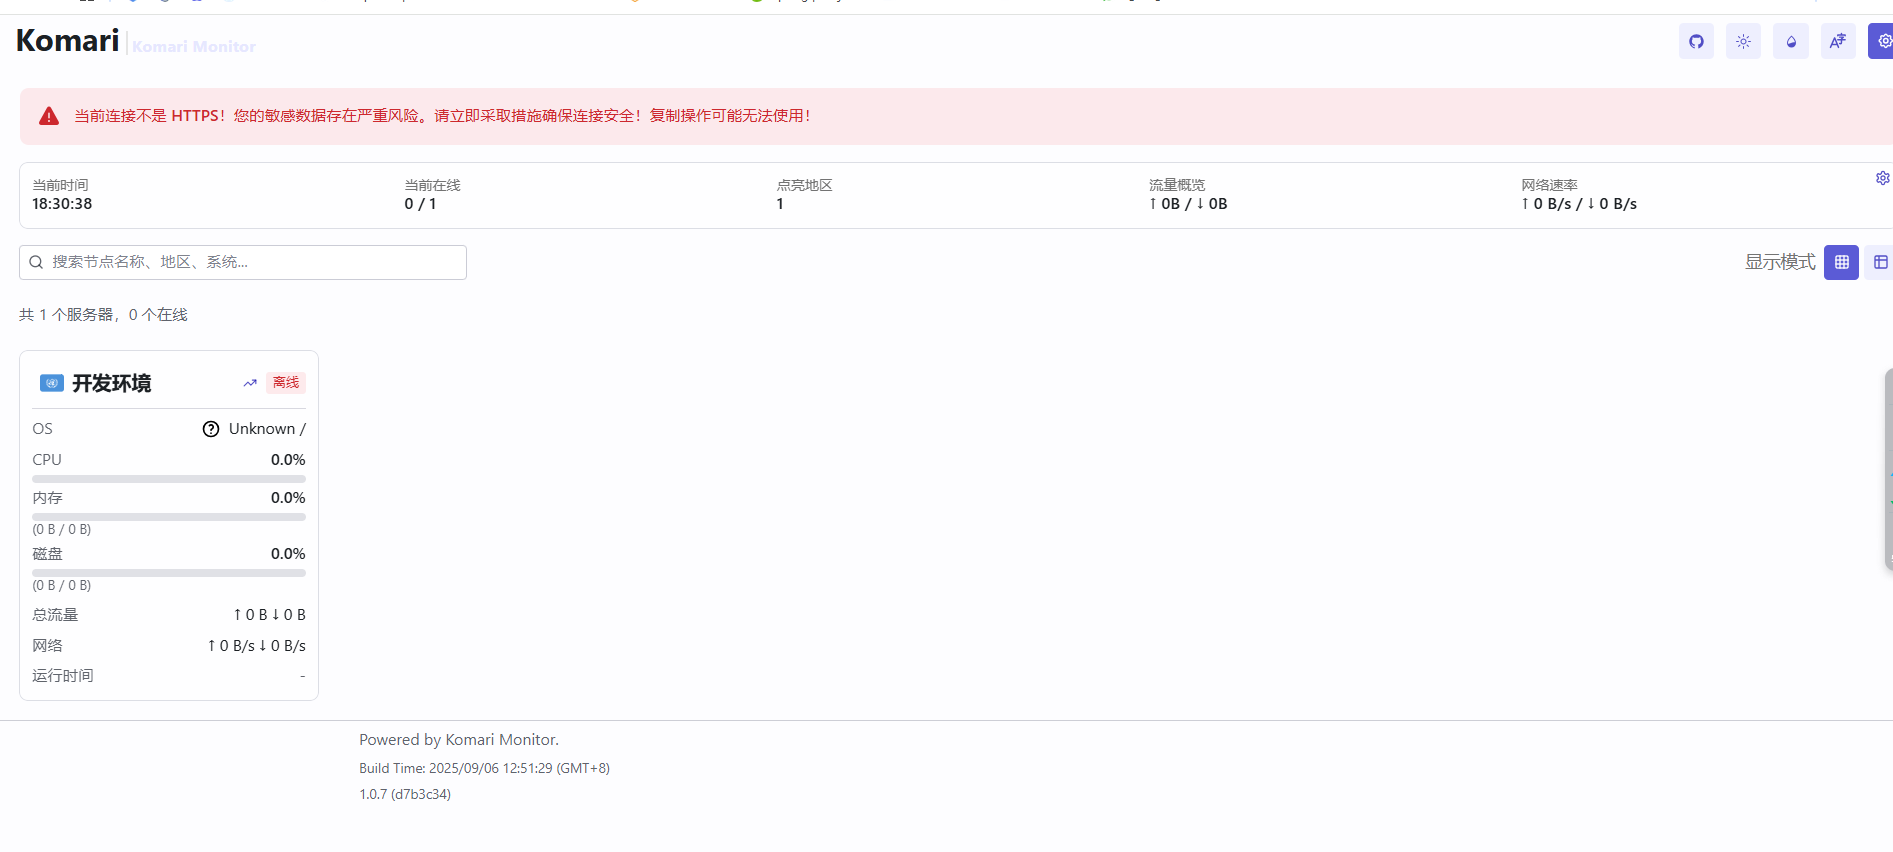This screenshot has height=852, width=1893.
Task: Click the 共 1 个服务器 summary text
Action: coord(103,315)
